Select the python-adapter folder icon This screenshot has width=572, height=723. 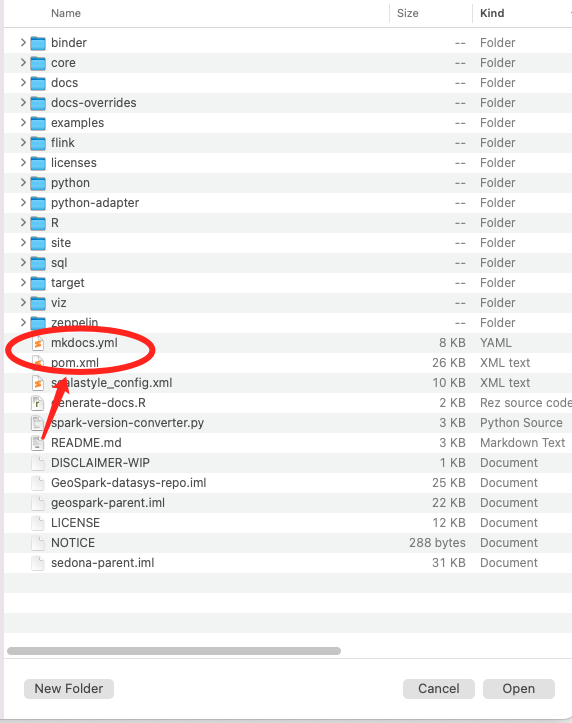38,203
